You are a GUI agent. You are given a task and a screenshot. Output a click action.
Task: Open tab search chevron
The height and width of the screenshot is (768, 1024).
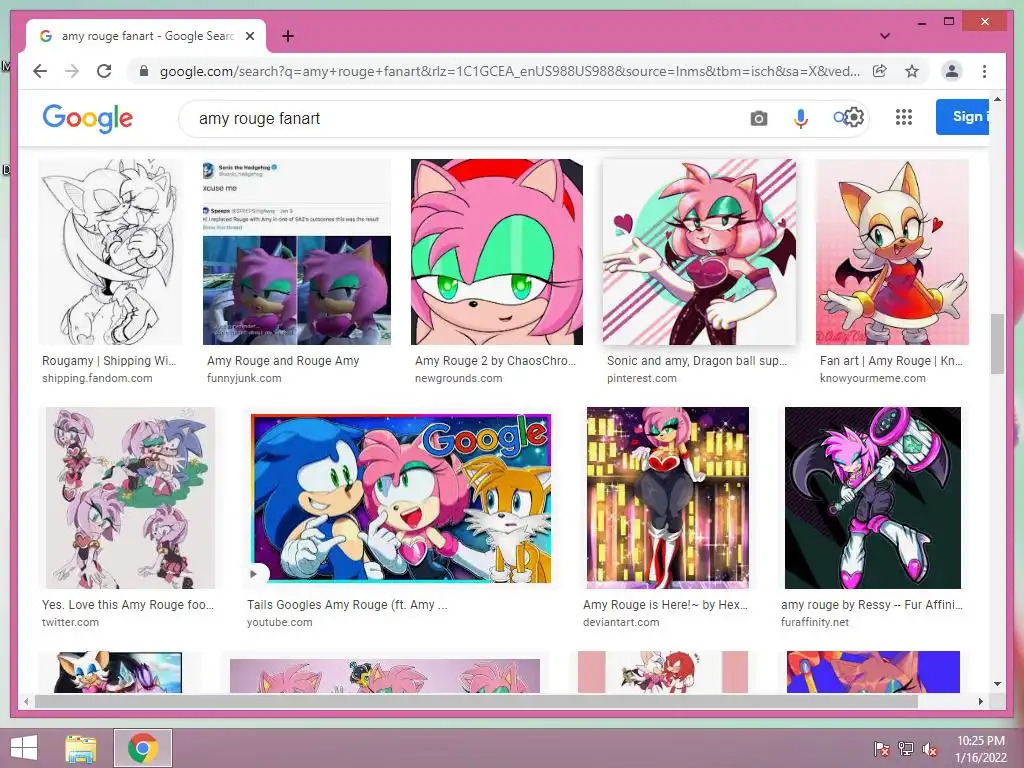coord(884,36)
